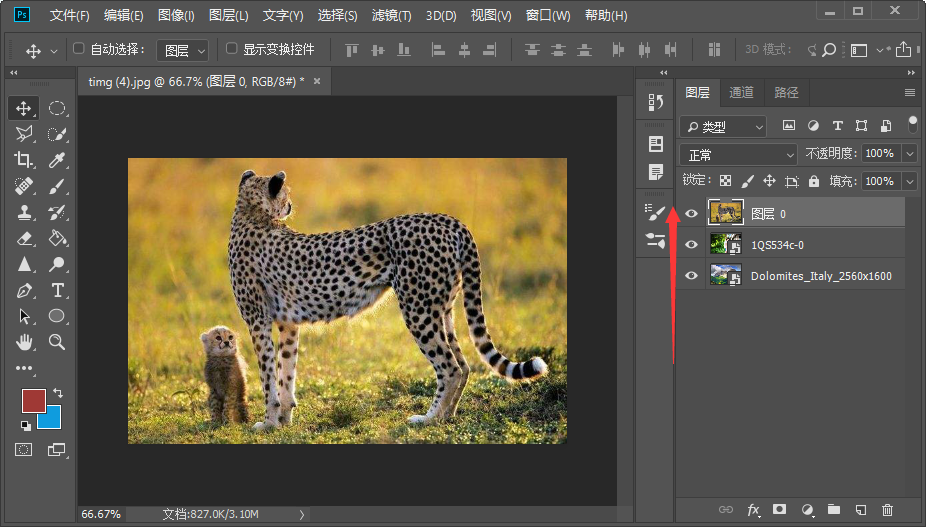Open the History panel icon
The image size is (926, 527).
click(x=655, y=103)
